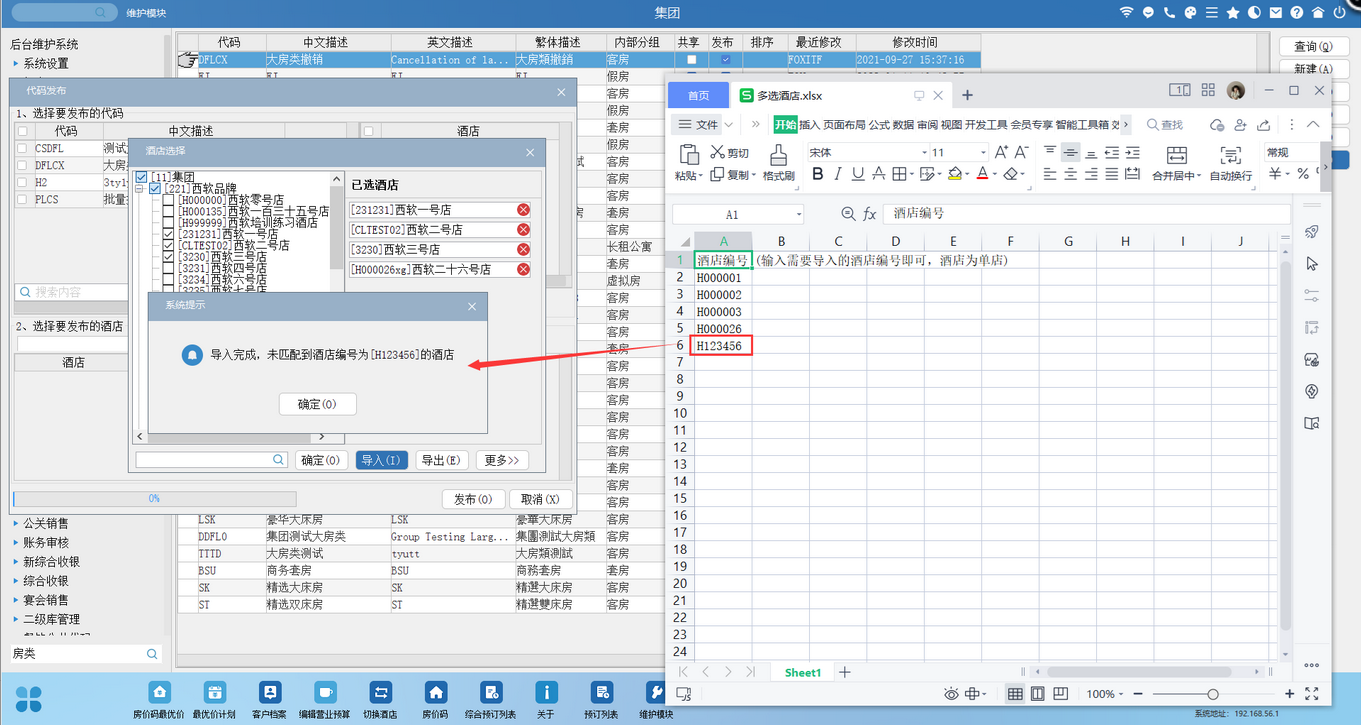
Task: Open 最优价计划 taskbar icon
Action: (x=214, y=692)
